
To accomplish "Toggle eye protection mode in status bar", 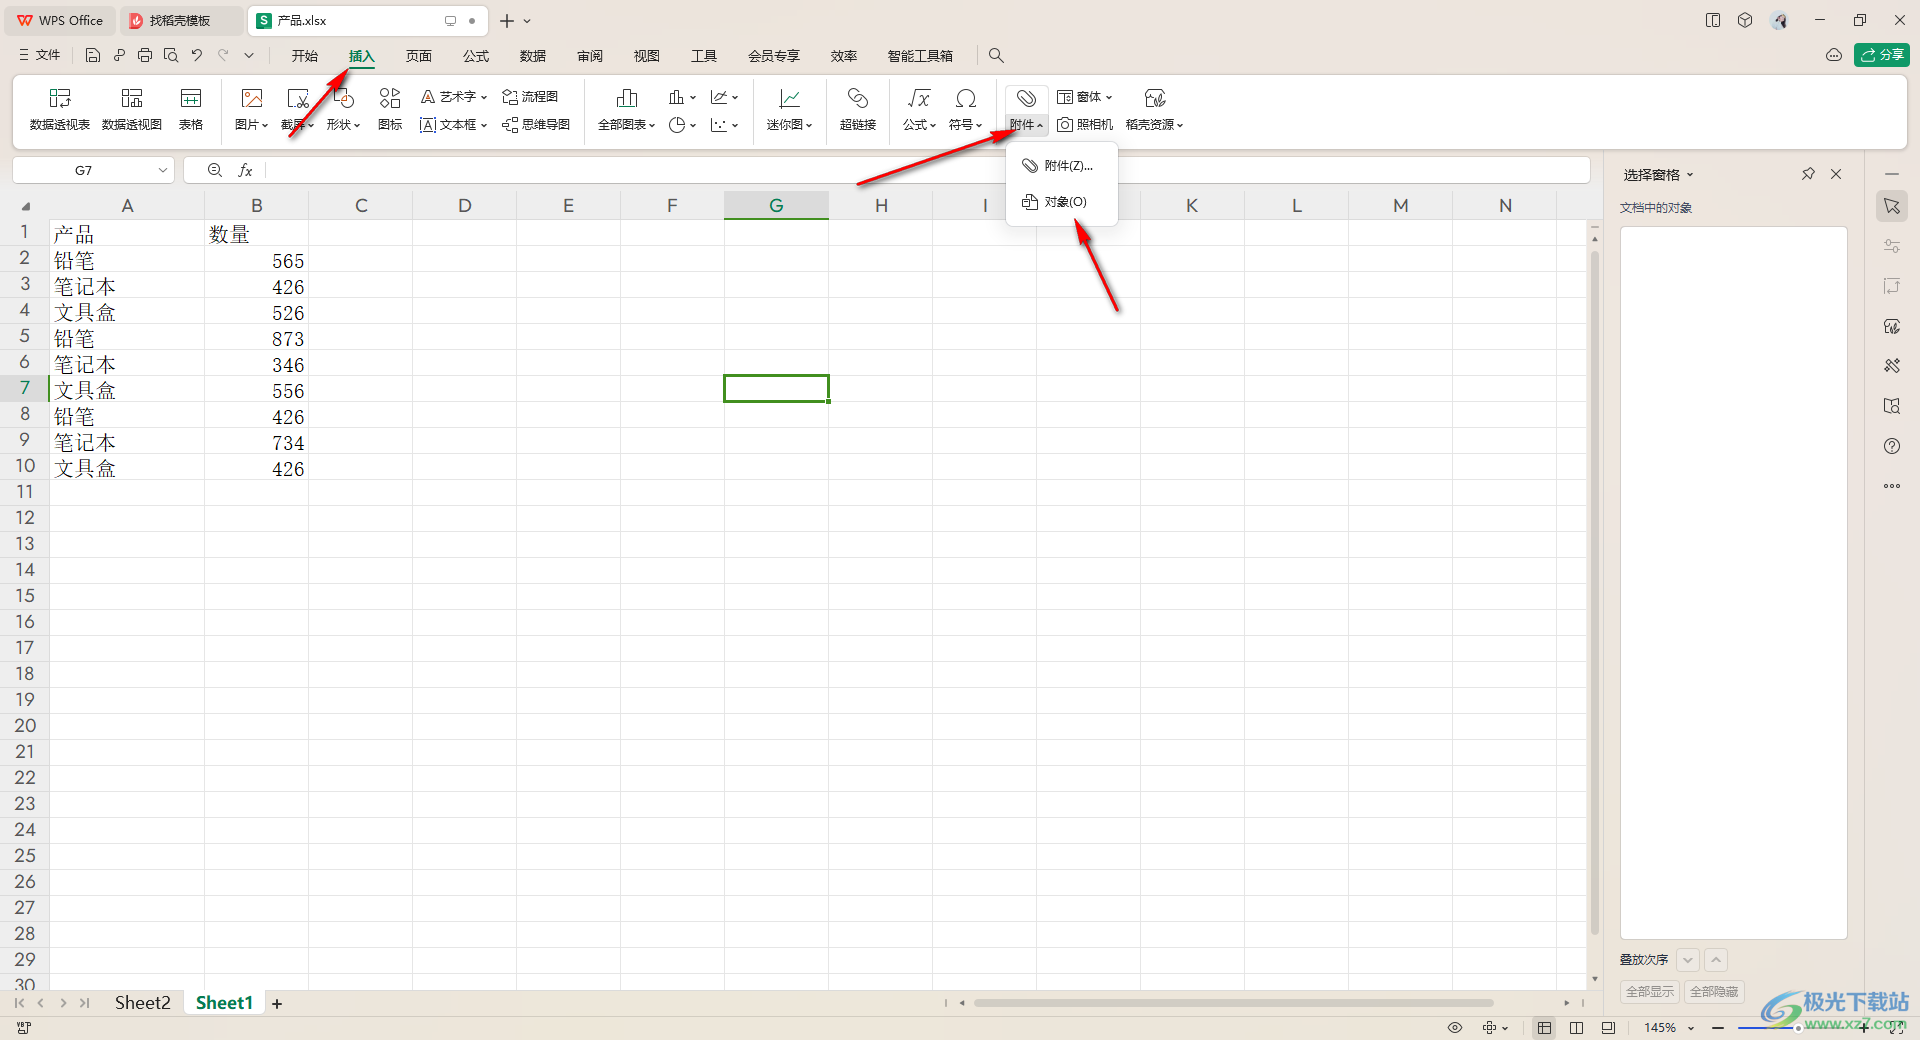I will point(1455,1027).
